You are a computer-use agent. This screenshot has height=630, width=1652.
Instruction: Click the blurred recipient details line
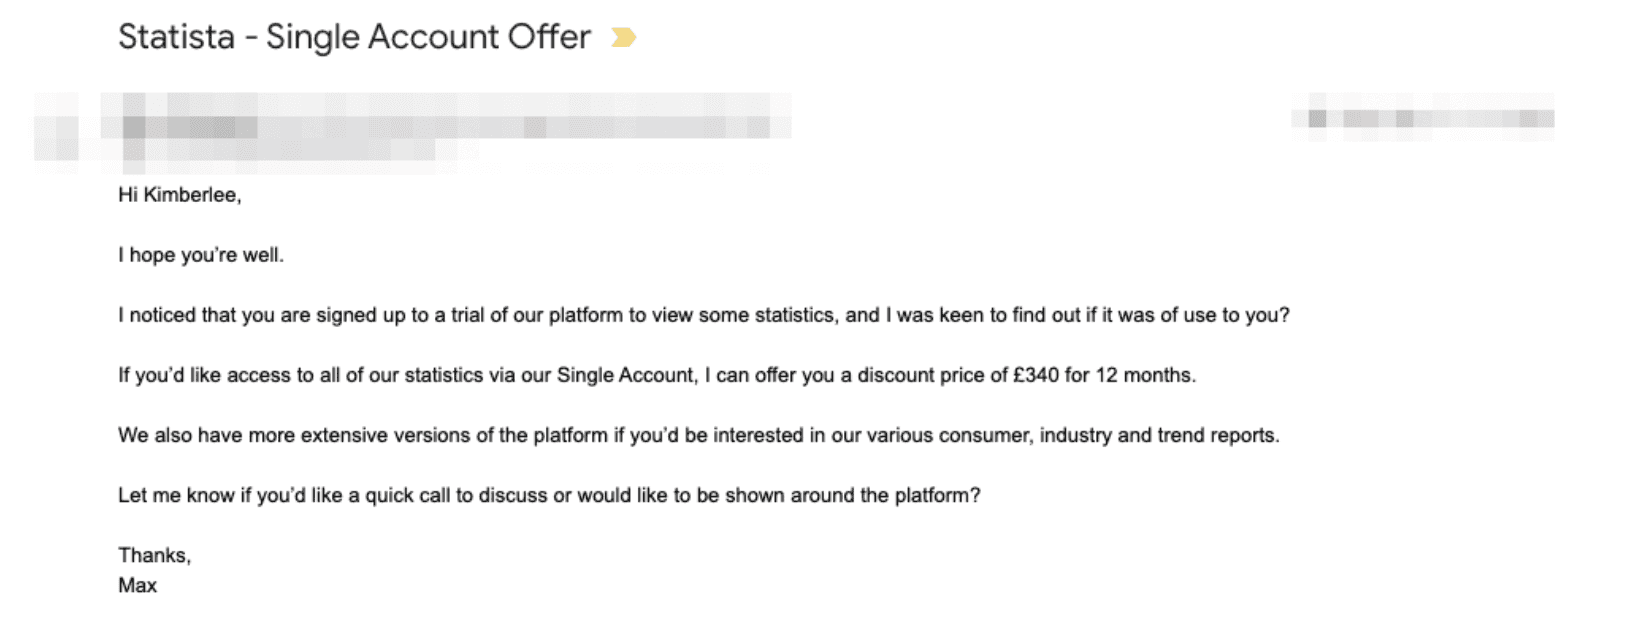290,150
